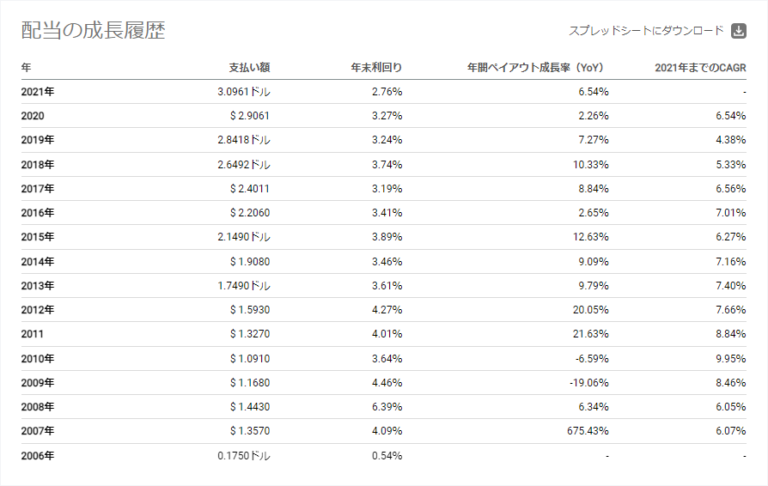
Task: Select the 2021年 row label
Action: 37,92
